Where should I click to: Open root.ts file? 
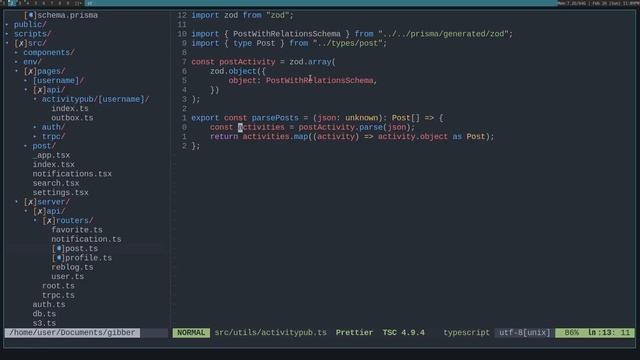click(x=58, y=286)
